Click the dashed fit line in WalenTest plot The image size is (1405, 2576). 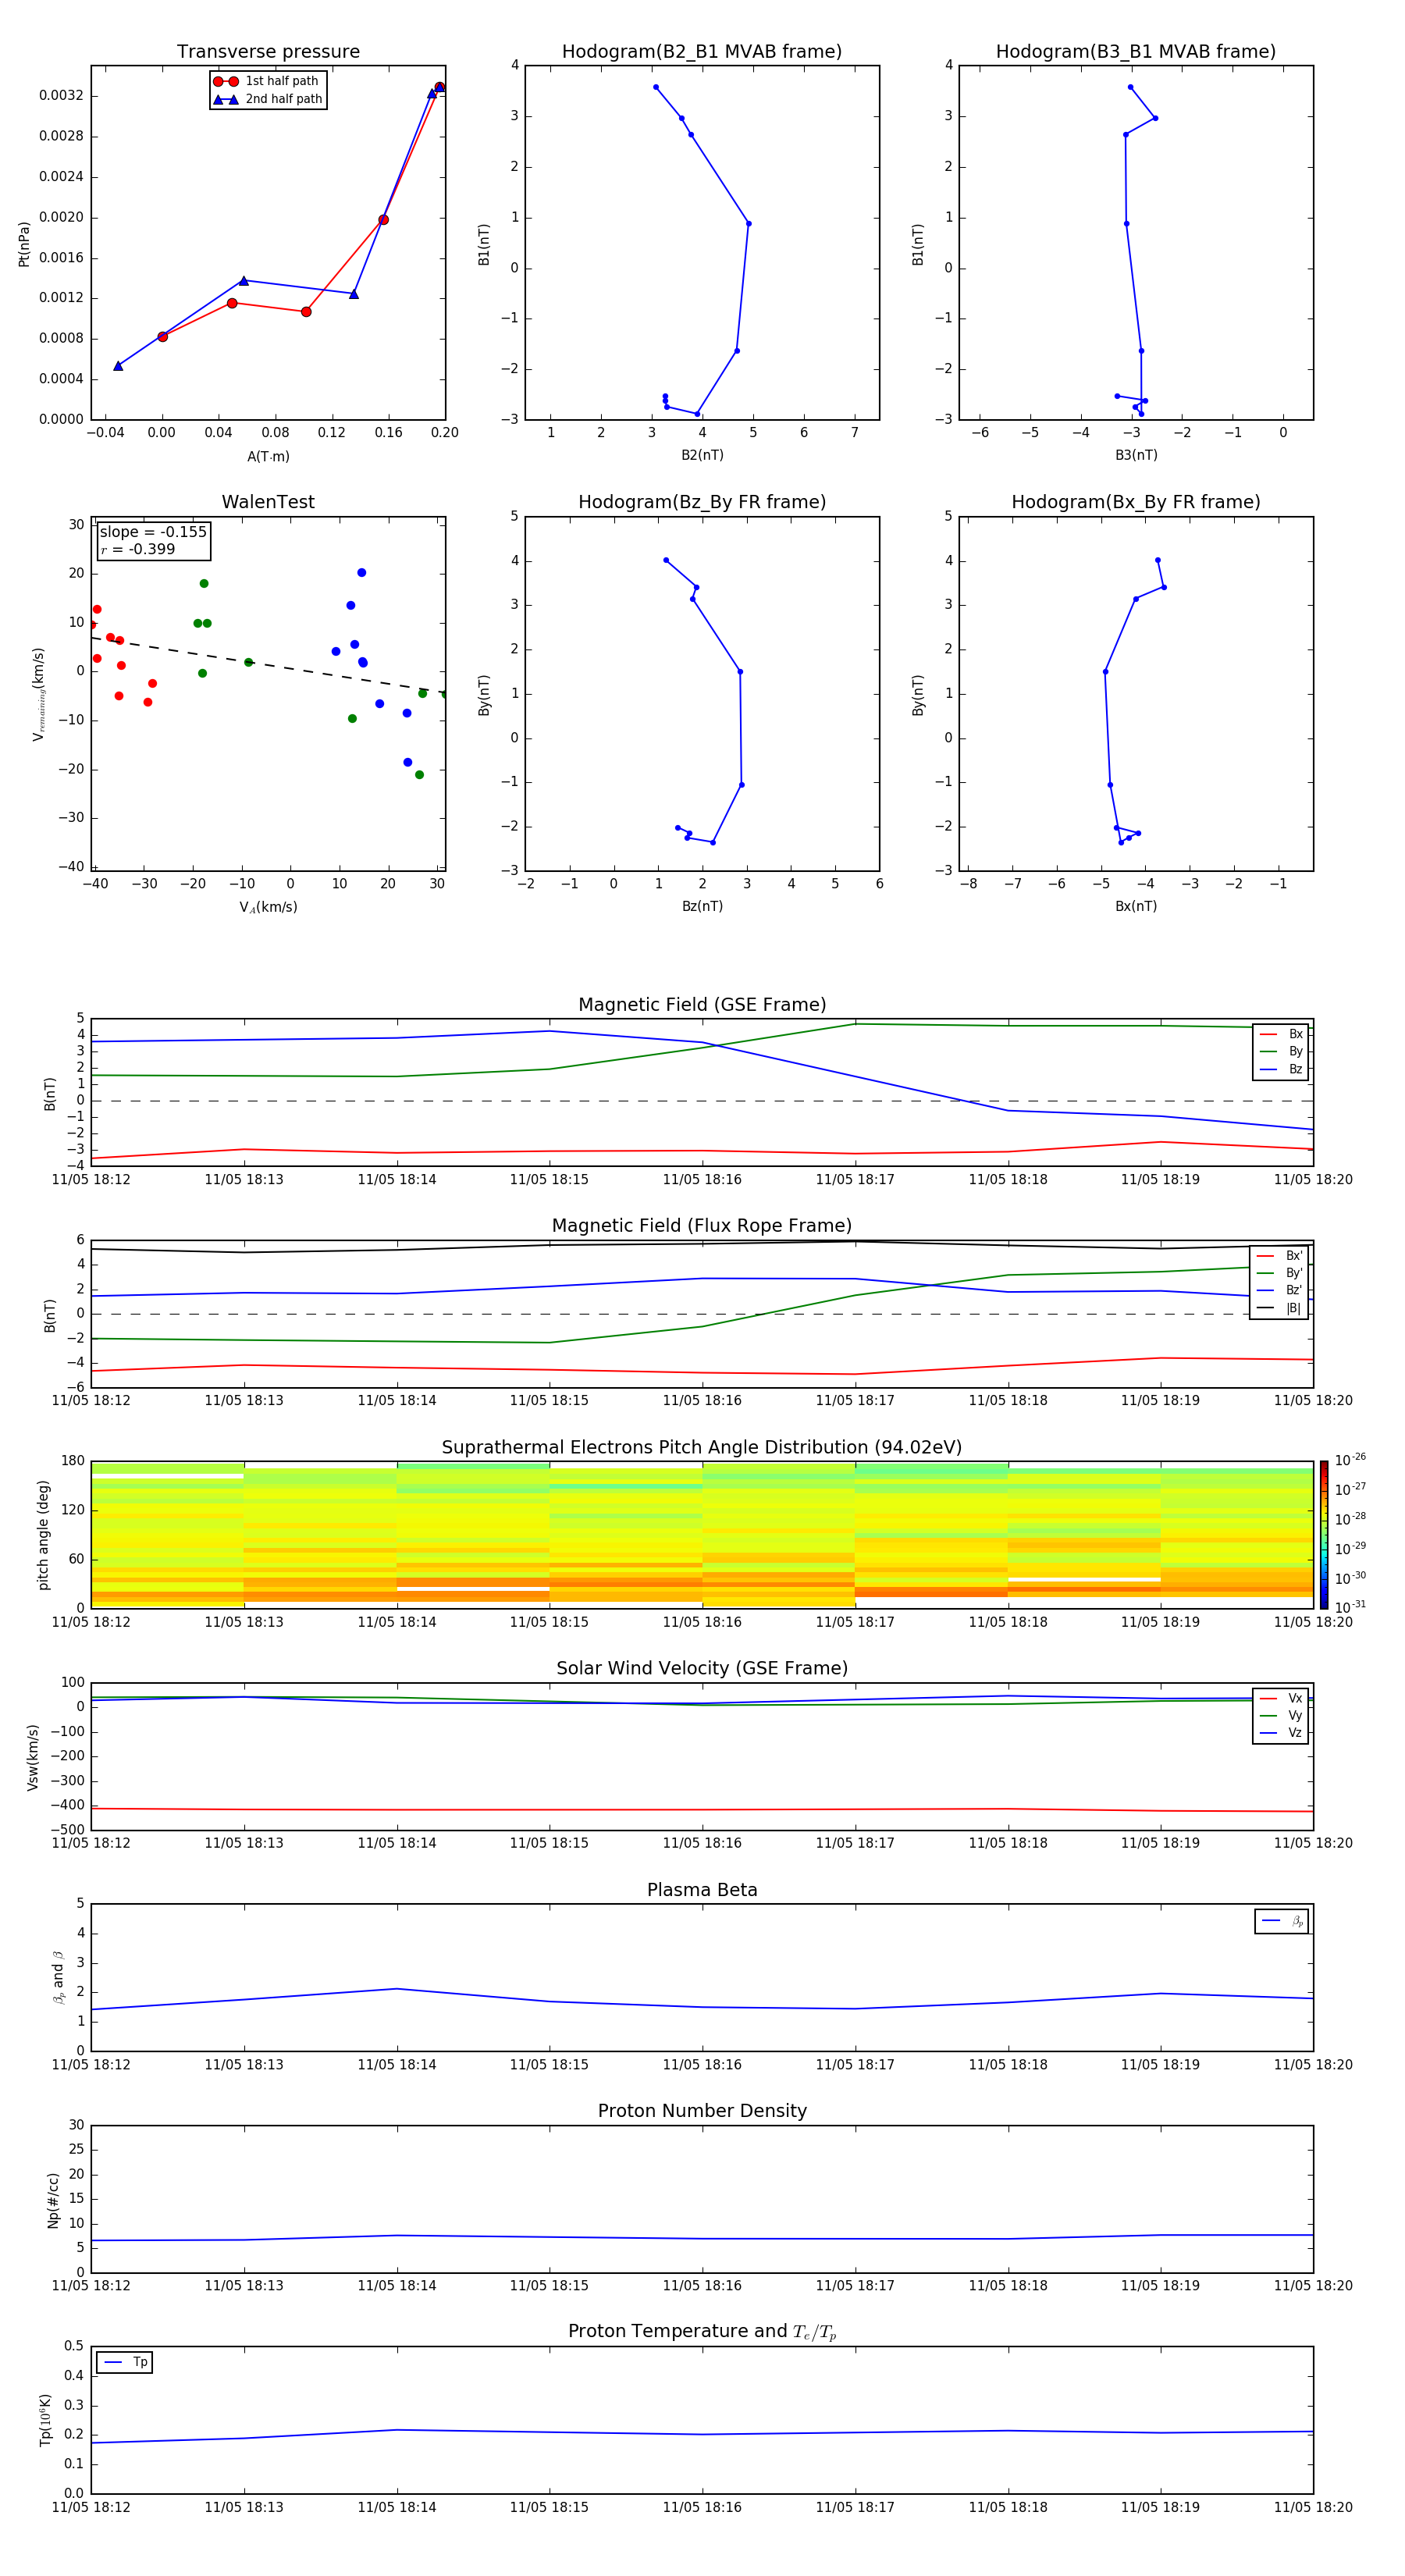[268, 665]
